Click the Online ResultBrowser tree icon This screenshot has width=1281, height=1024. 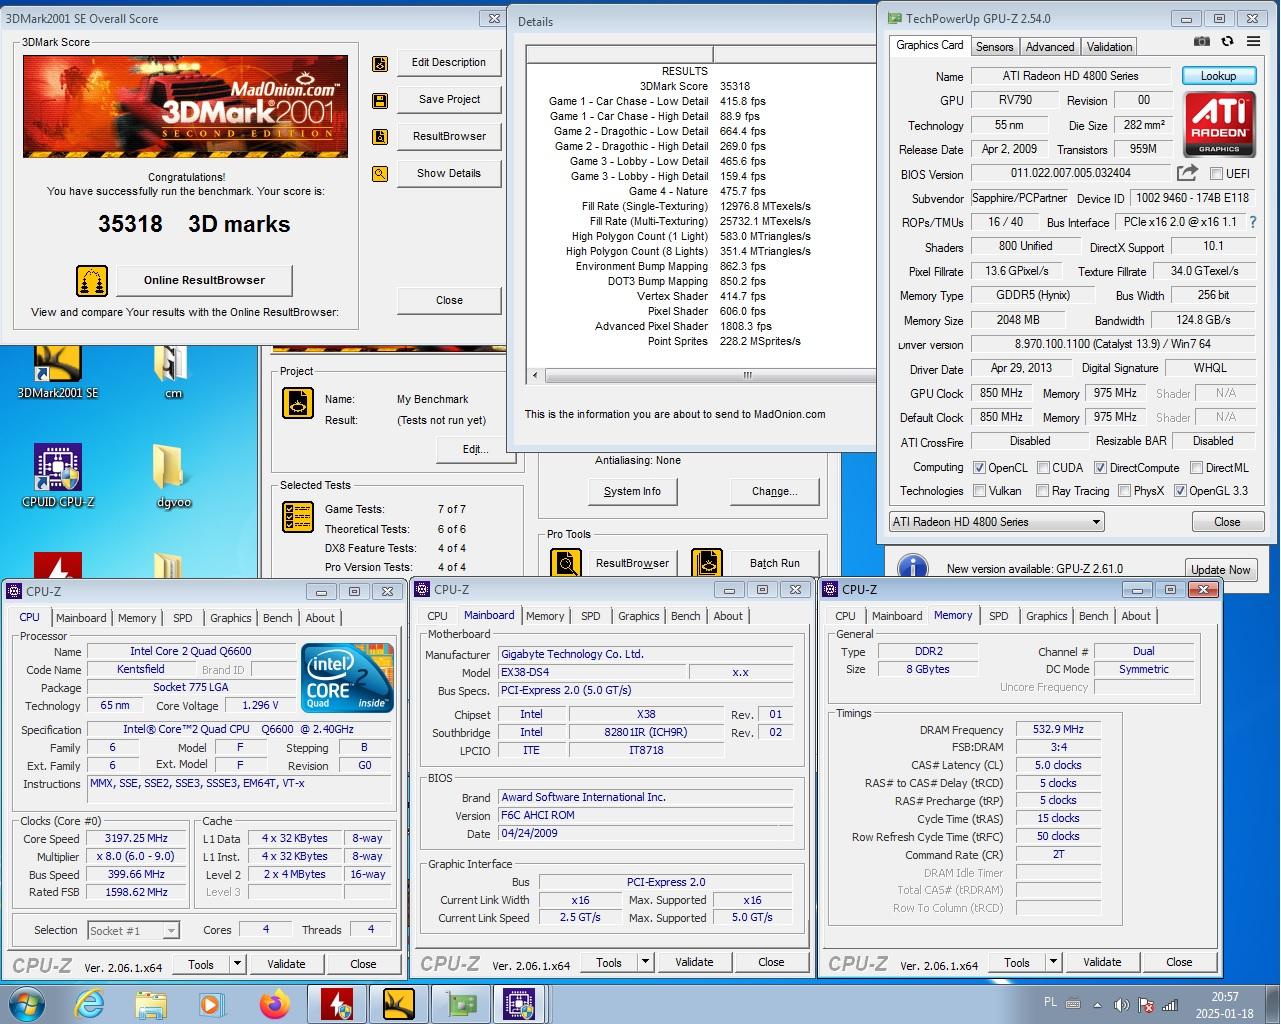92,281
